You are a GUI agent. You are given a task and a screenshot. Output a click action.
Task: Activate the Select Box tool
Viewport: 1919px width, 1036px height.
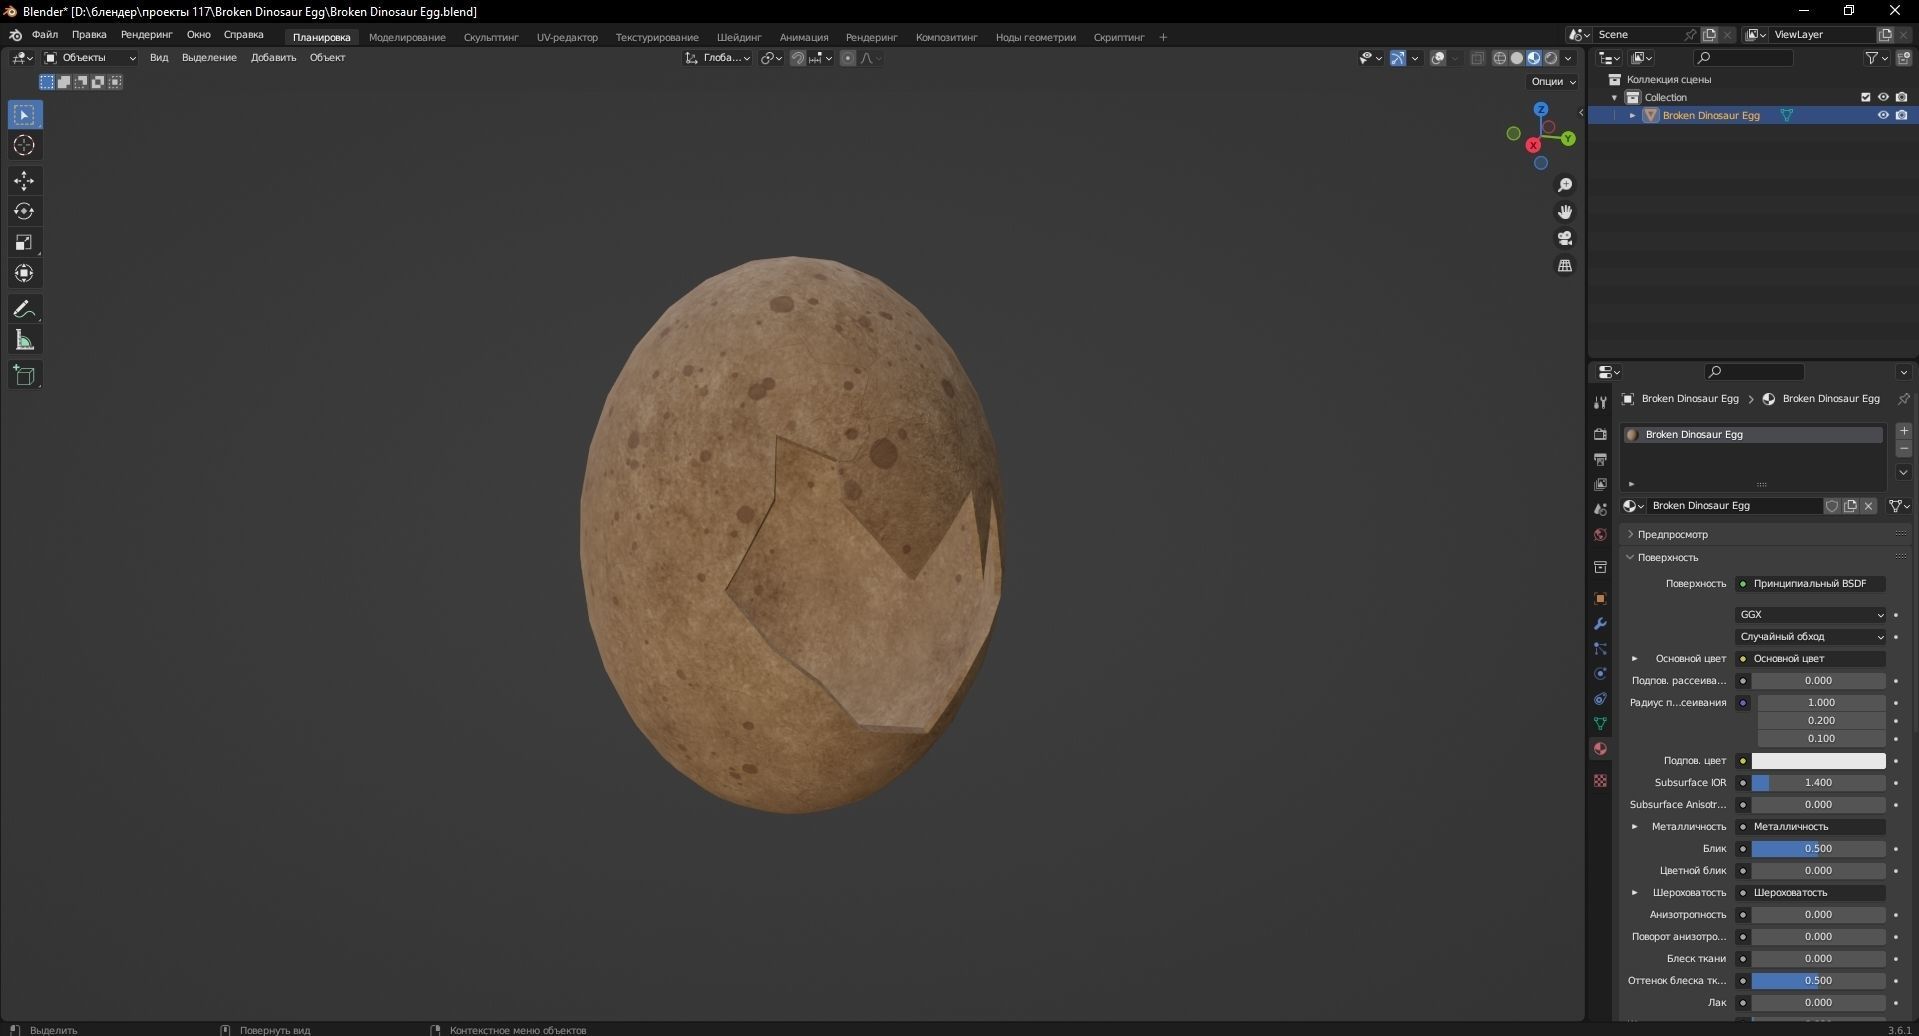[24, 115]
